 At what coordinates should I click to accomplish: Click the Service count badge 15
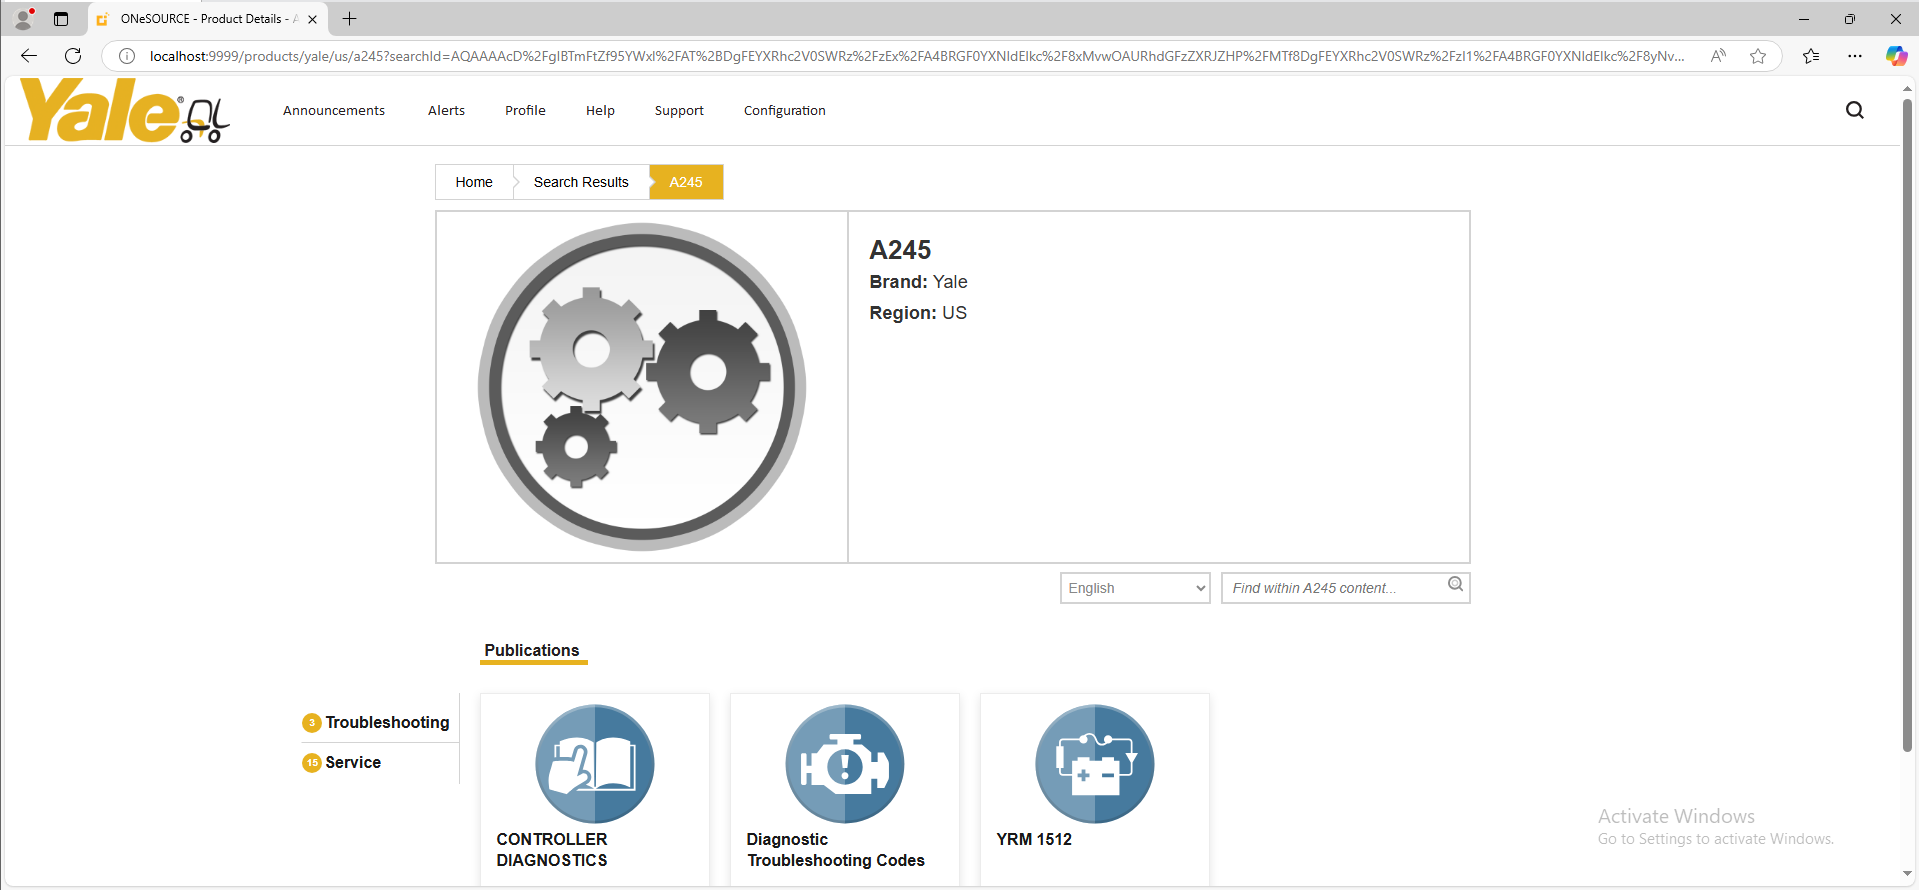(x=312, y=763)
